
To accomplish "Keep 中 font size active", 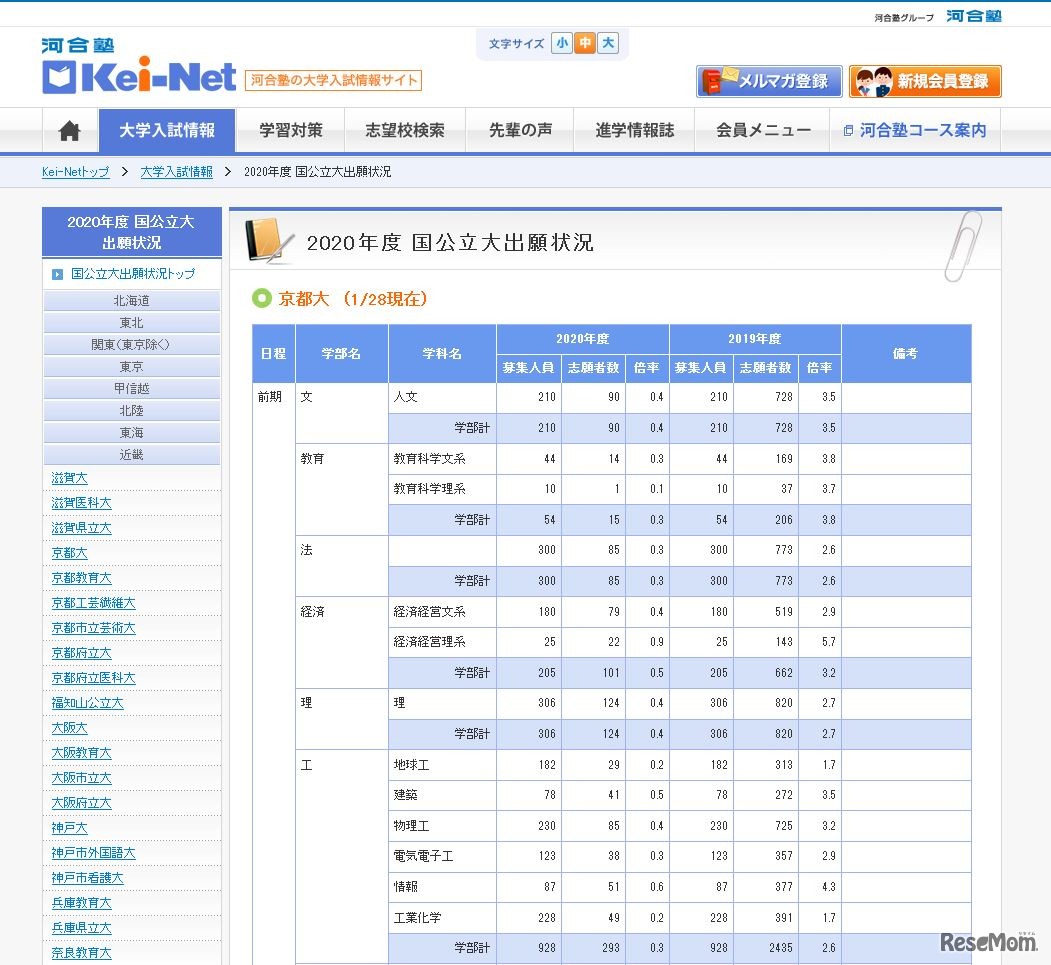I will click(x=585, y=43).
